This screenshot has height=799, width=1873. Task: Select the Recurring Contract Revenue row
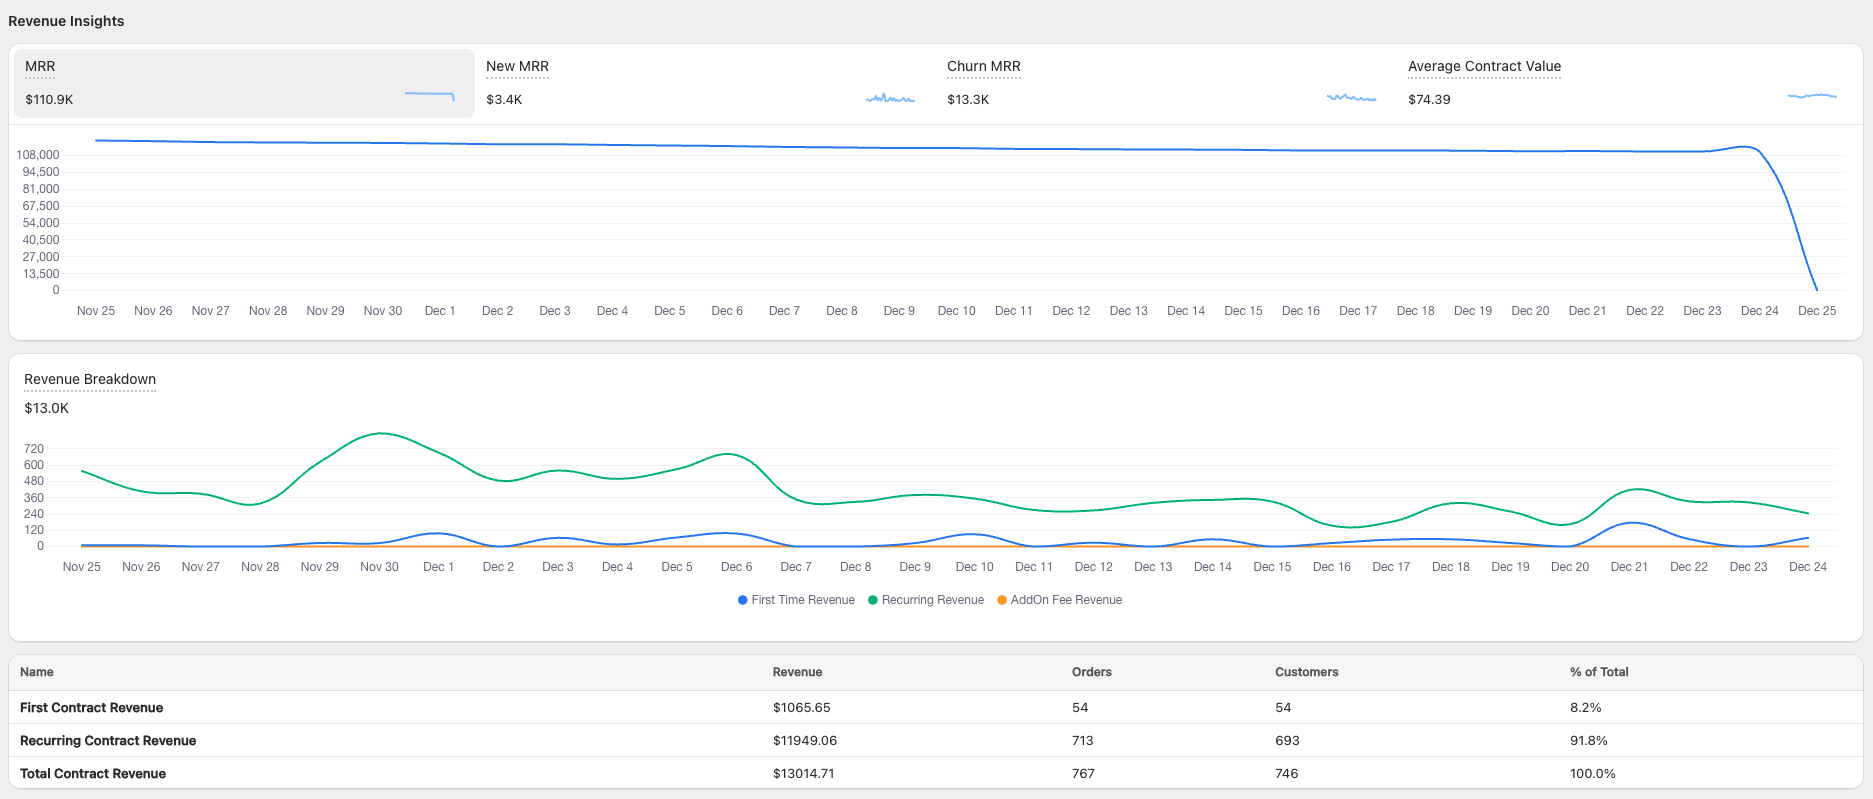[x=108, y=740]
